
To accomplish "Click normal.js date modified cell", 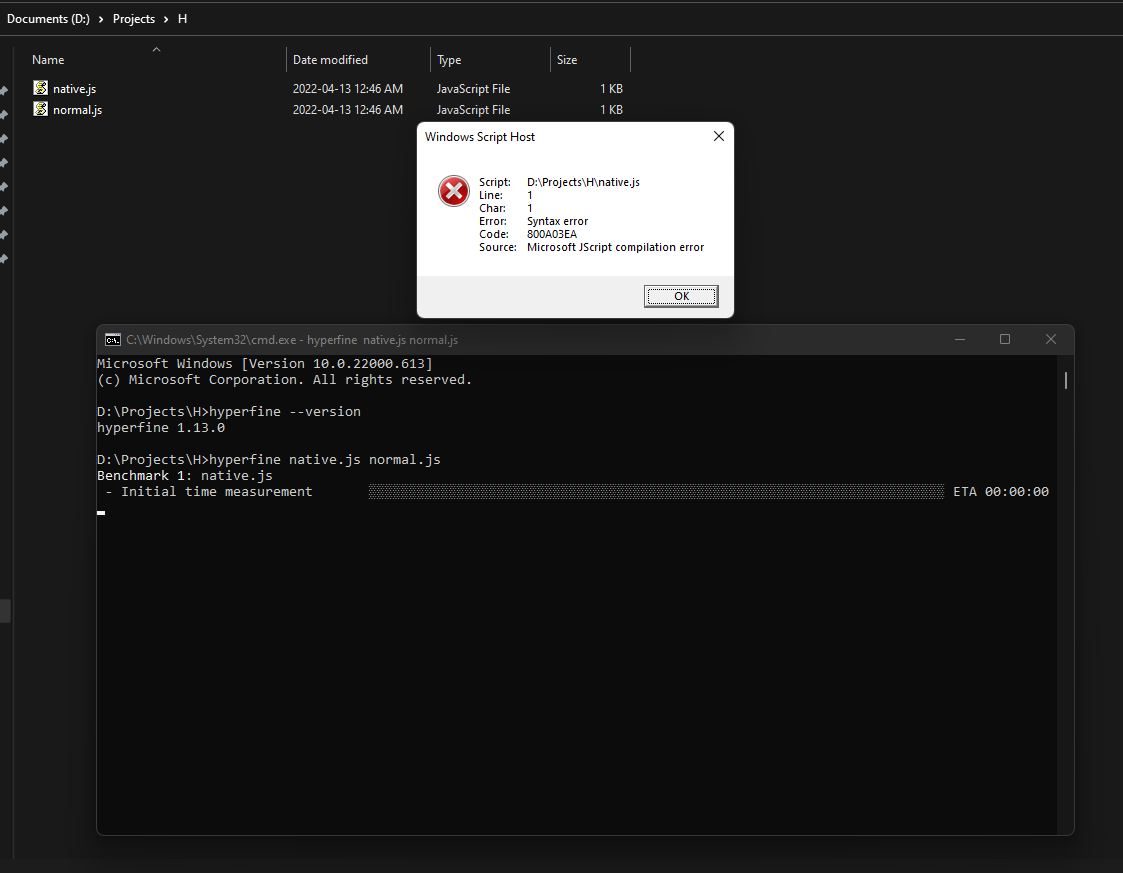I will [x=347, y=110].
